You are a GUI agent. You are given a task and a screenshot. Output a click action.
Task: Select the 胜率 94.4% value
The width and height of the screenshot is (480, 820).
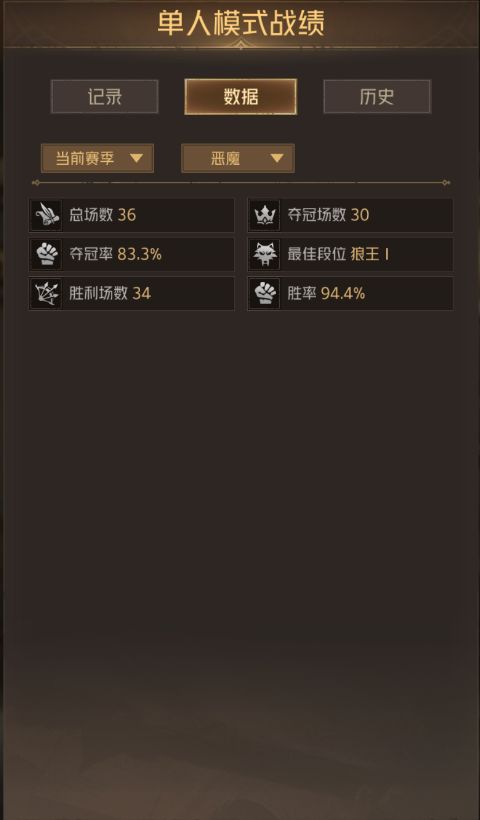[343, 294]
